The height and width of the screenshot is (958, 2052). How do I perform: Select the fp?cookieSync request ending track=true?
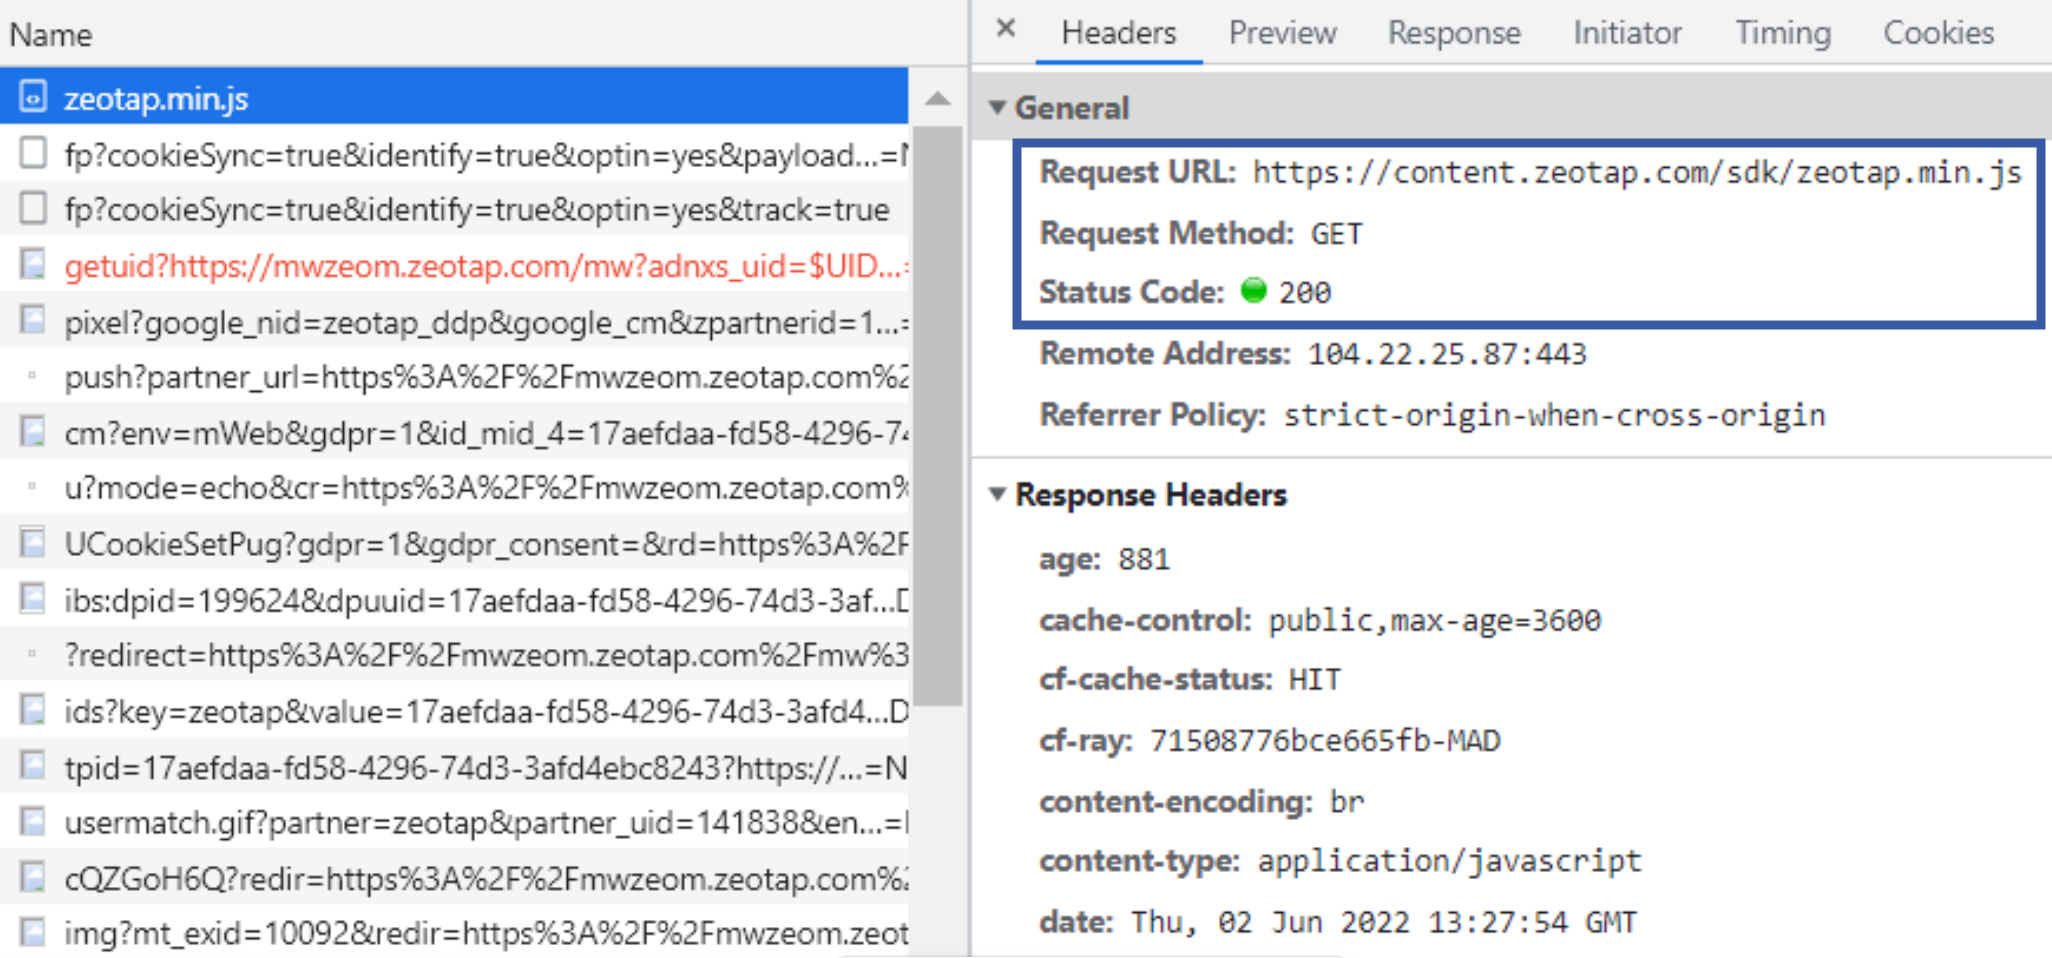[x=454, y=208]
